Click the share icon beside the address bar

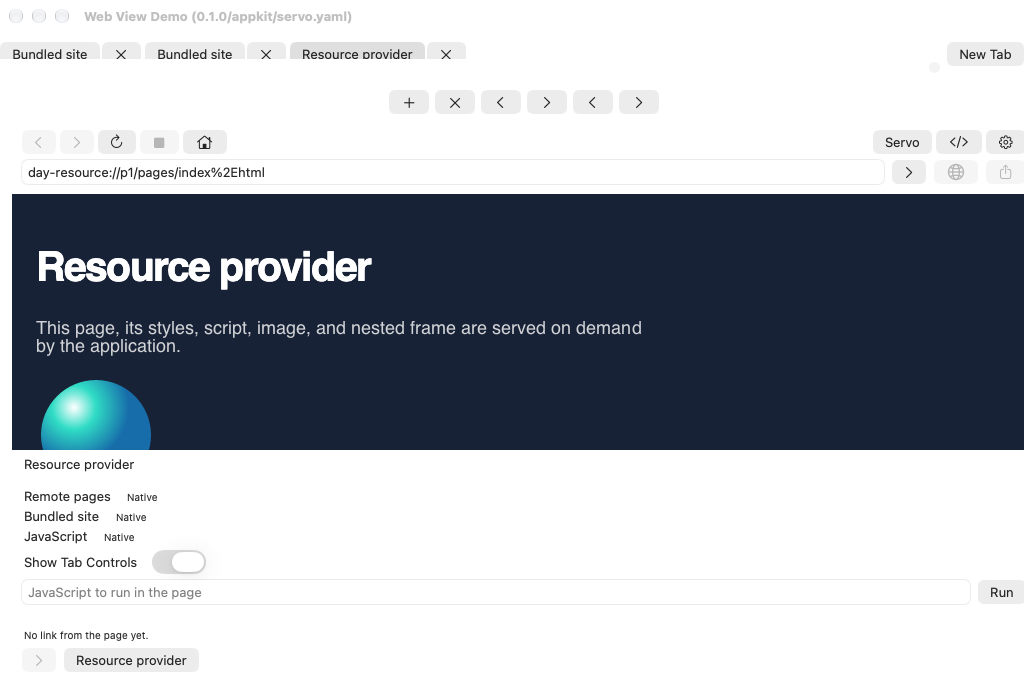click(1005, 172)
